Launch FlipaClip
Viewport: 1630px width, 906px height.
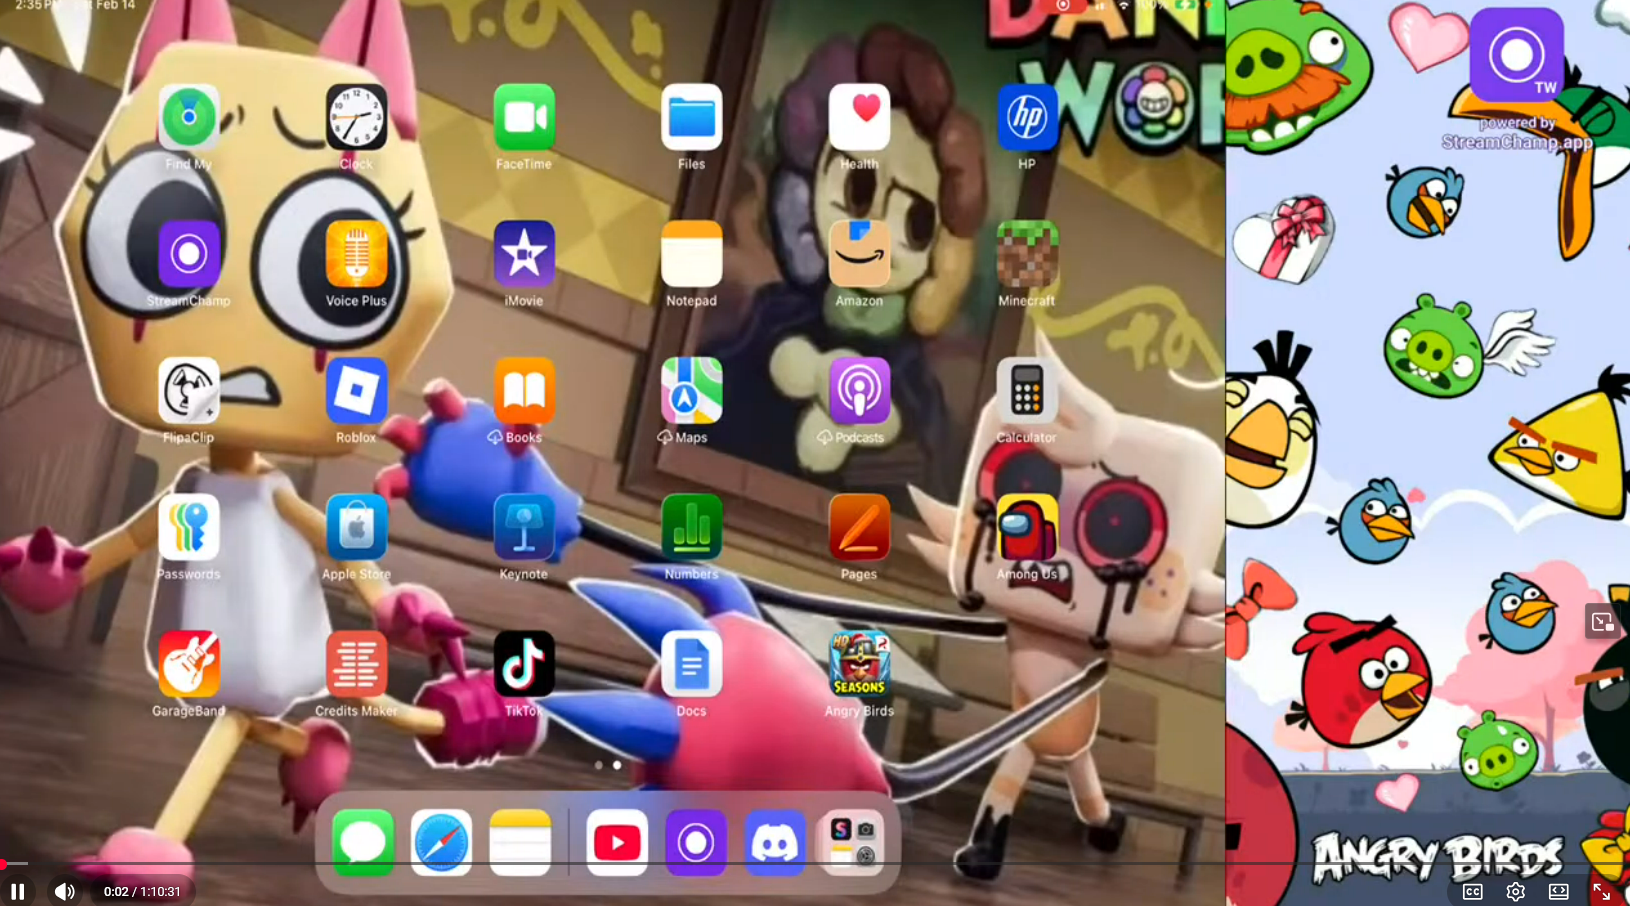[x=188, y=391]
